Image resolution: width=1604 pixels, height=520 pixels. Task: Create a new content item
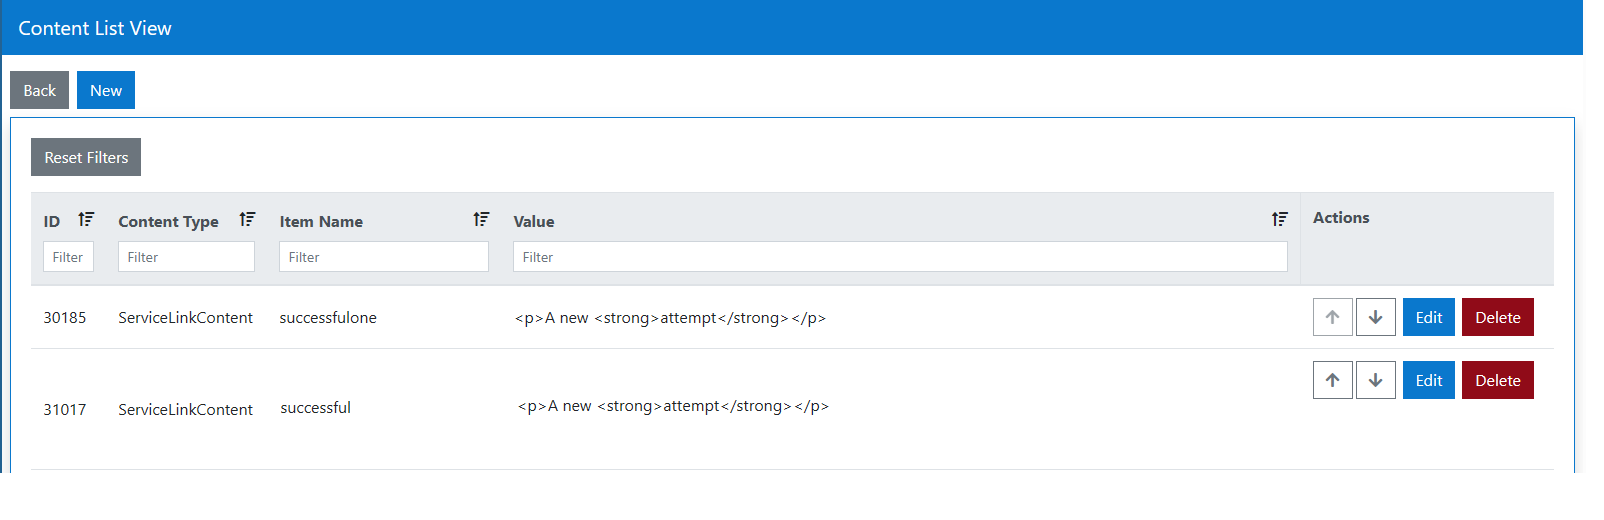pyautogui.click(x=106, y=90)
